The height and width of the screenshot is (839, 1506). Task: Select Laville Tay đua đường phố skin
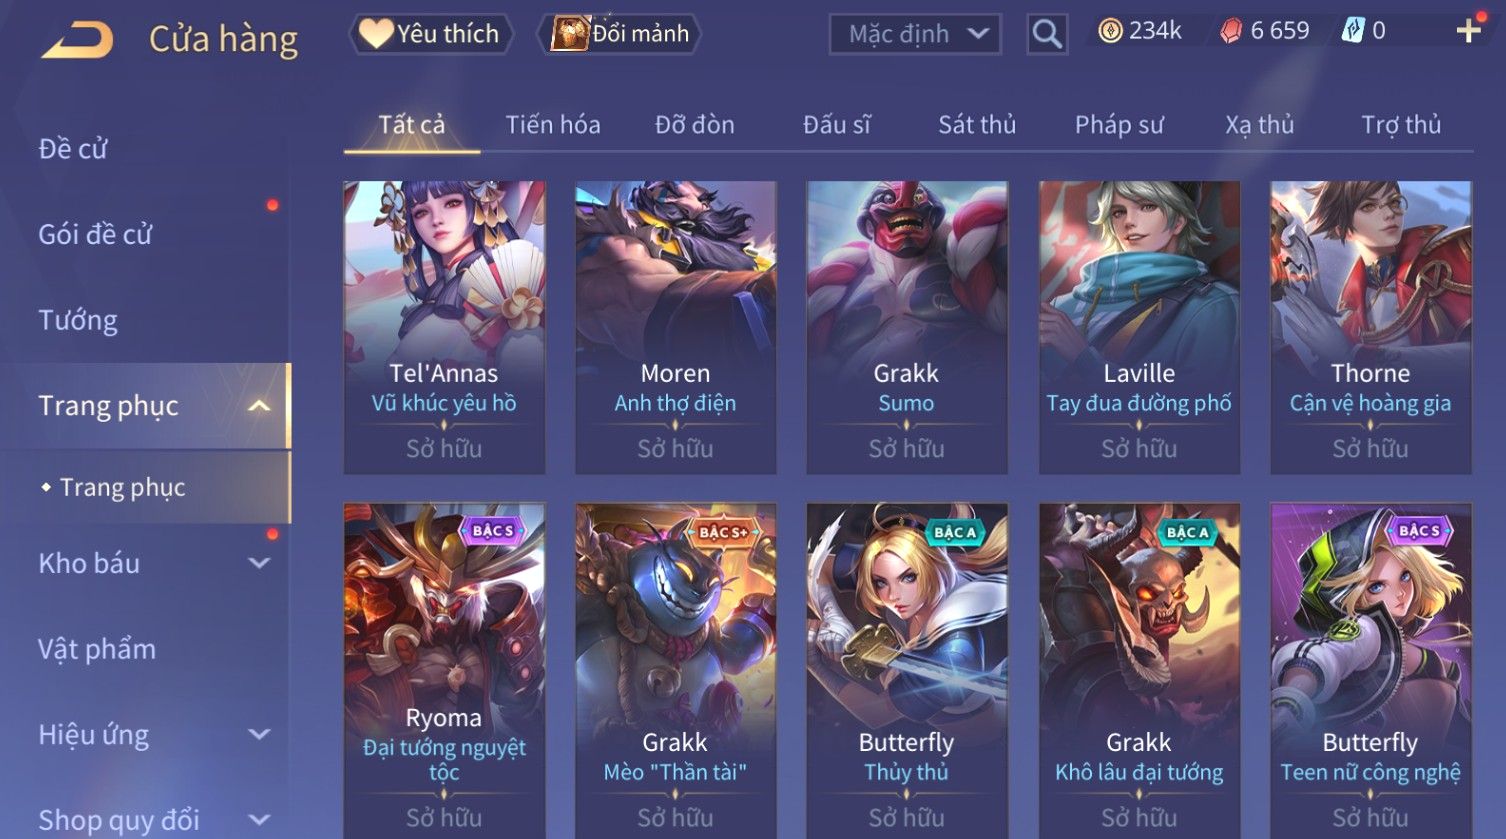pyautogui.click(x=1139, y=327)
